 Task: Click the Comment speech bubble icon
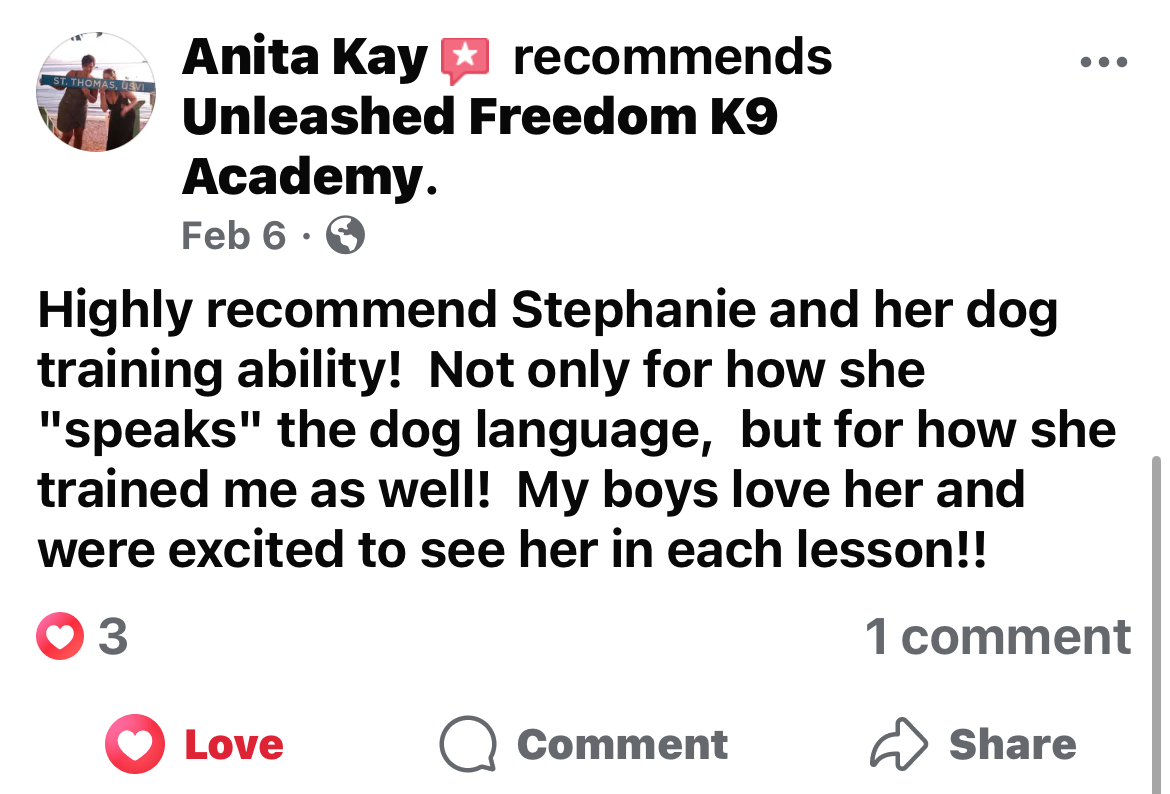(468, 745)
